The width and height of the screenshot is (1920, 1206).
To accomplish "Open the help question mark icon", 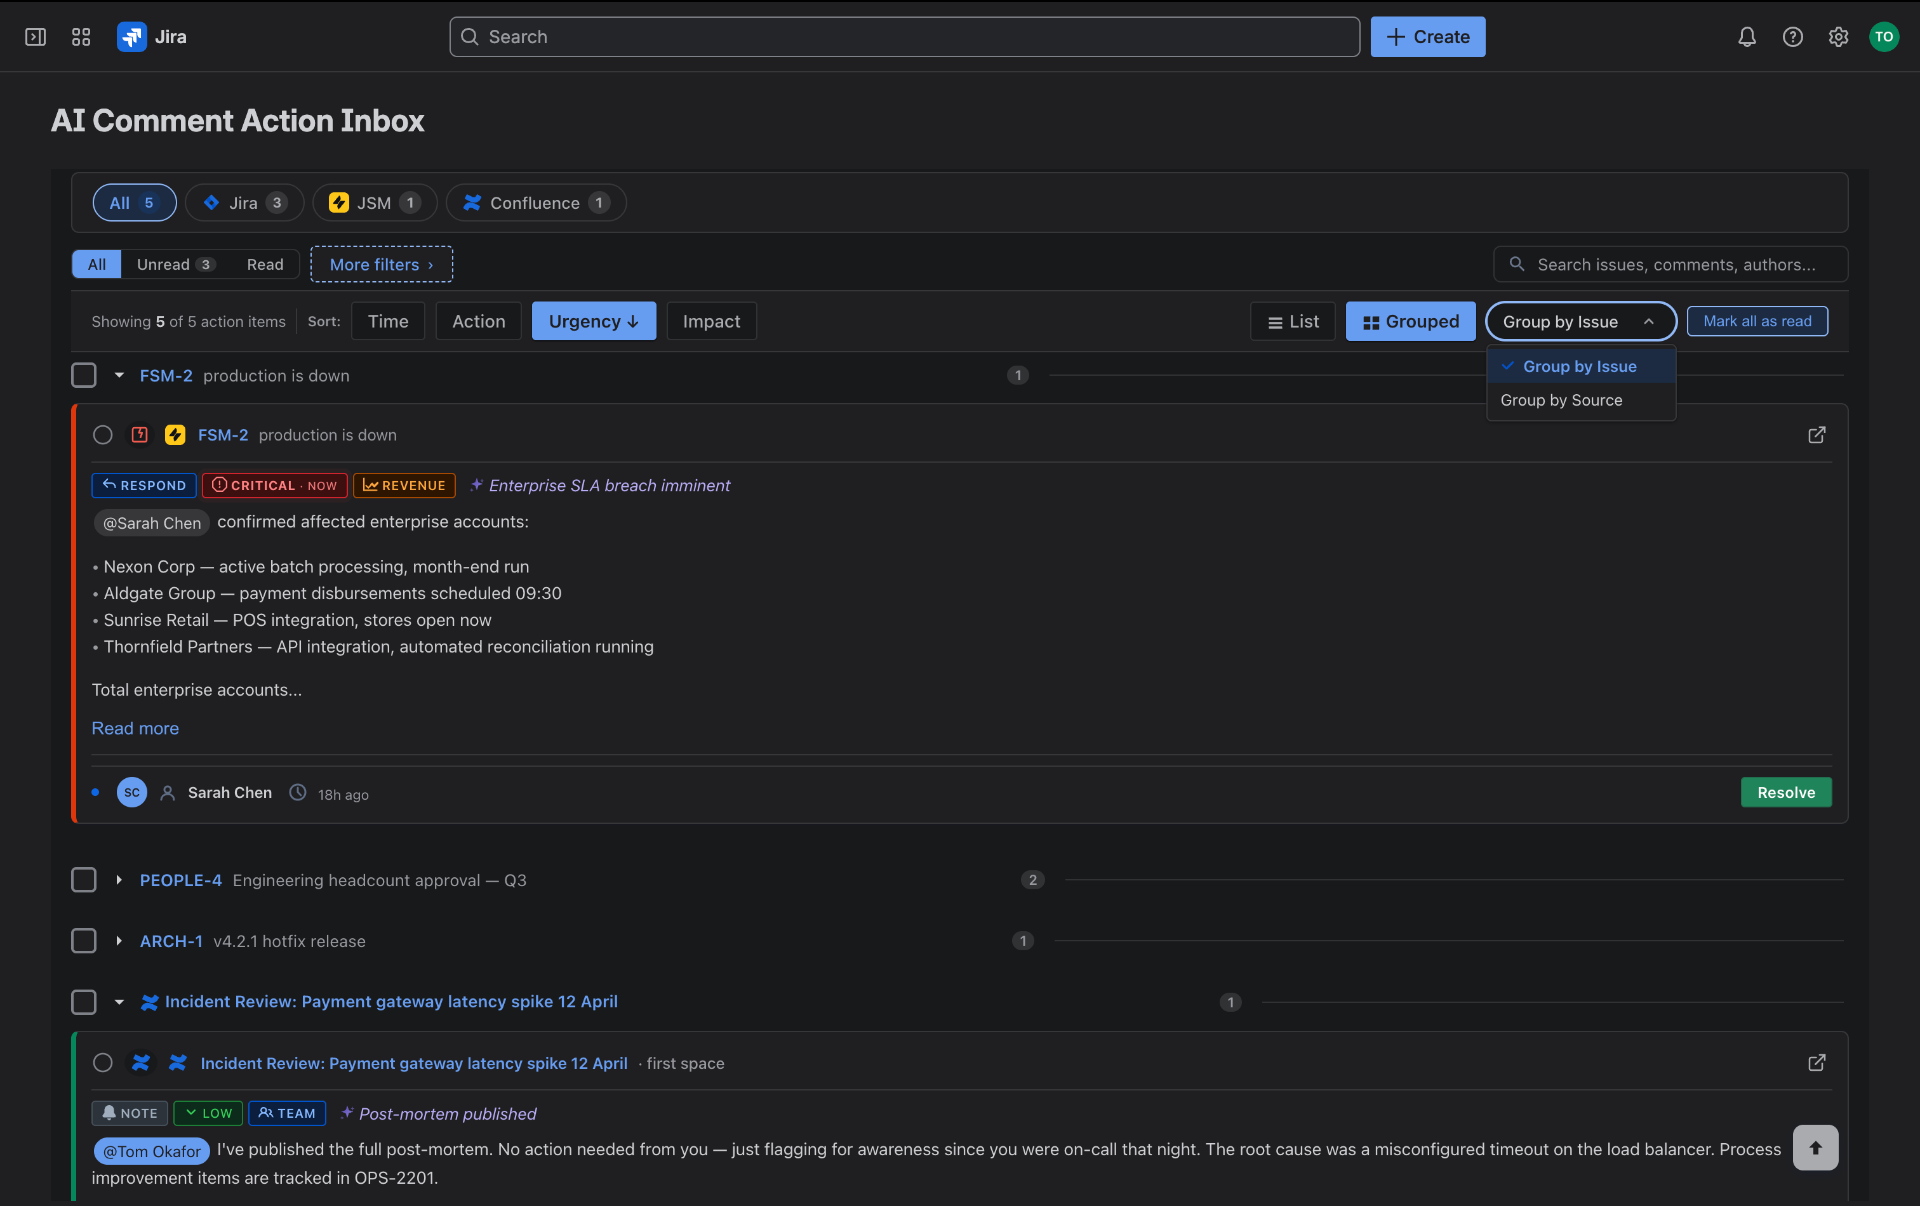I will [x=1792, y=37].
